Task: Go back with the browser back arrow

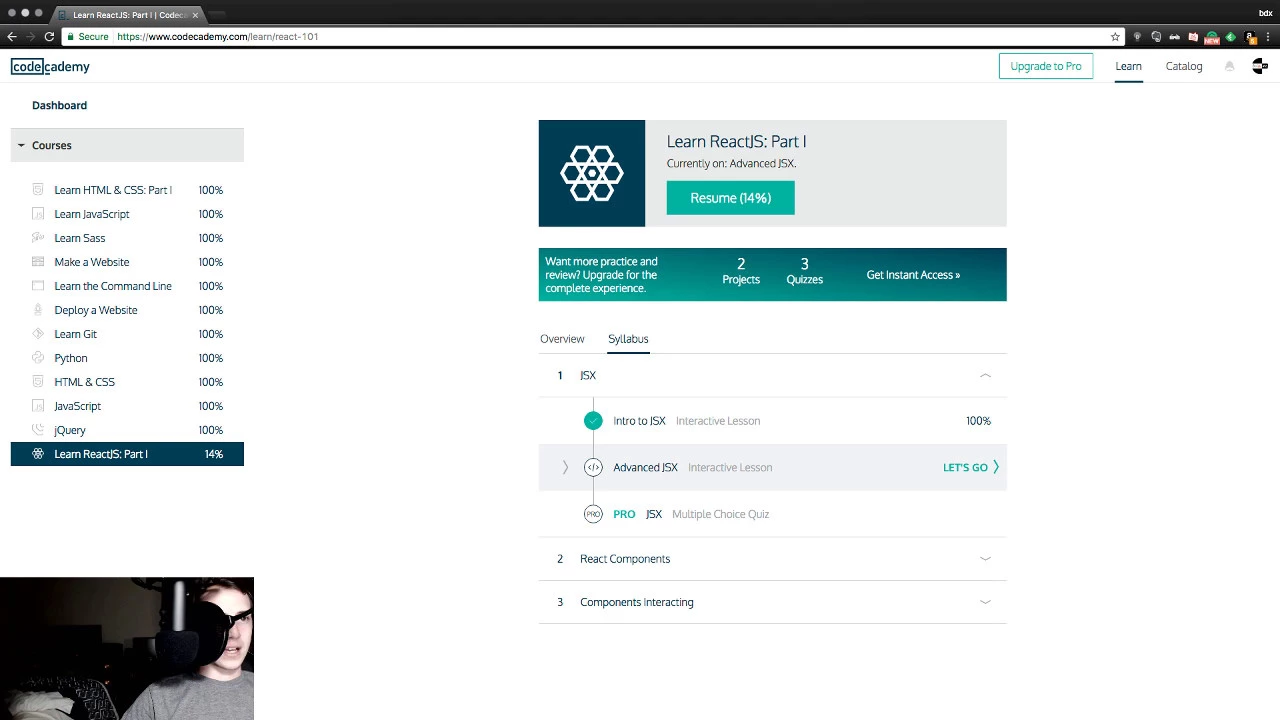Action: pyautogui.click(x=12, y=36)
